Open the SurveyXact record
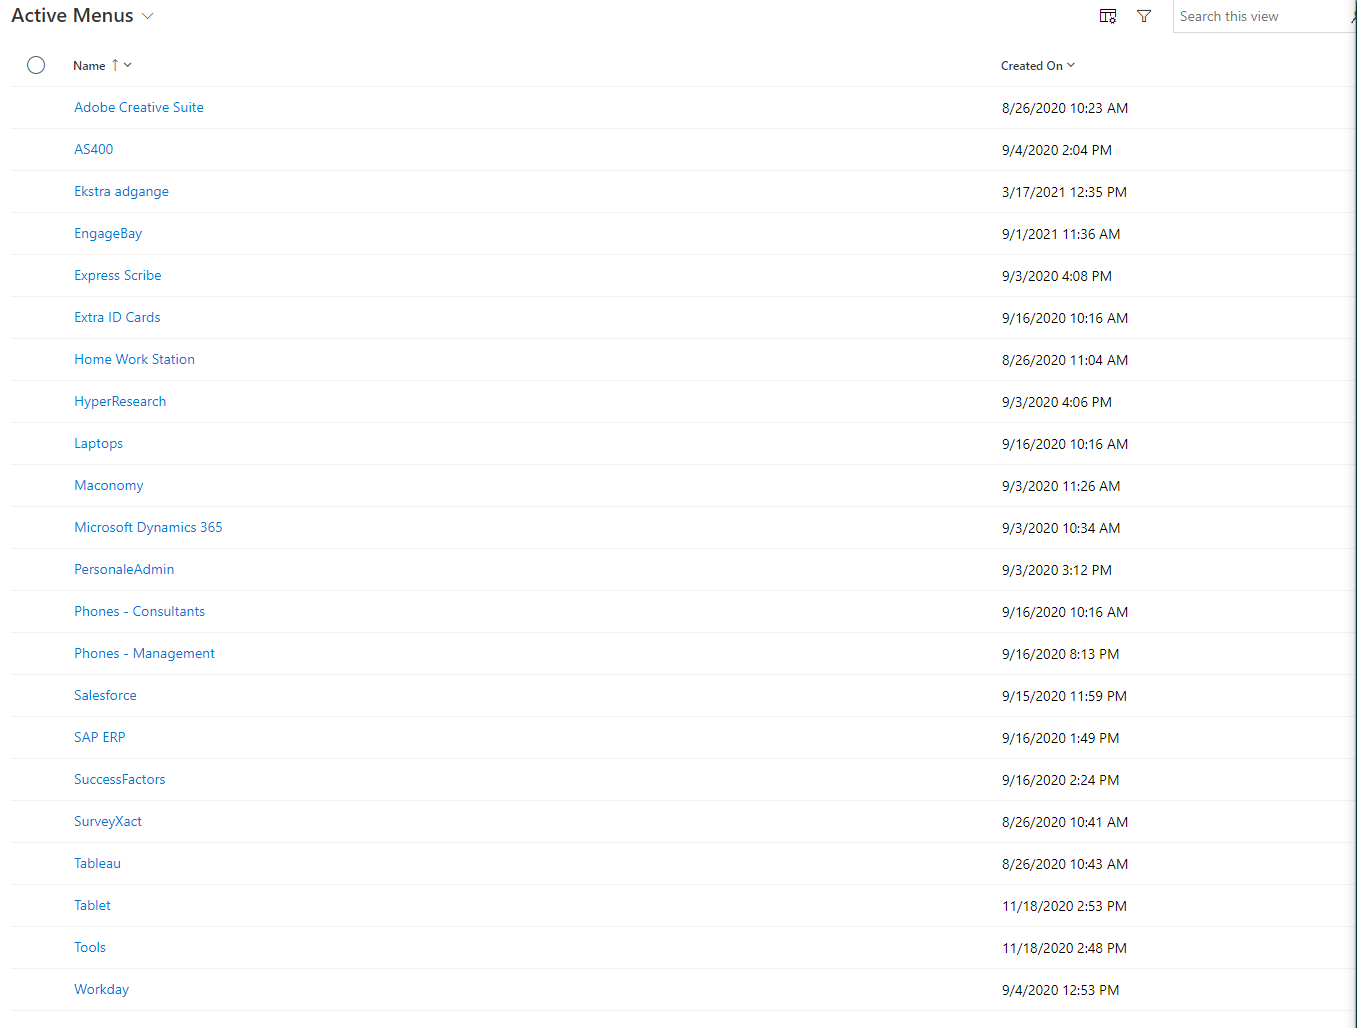 click(108, 822)
